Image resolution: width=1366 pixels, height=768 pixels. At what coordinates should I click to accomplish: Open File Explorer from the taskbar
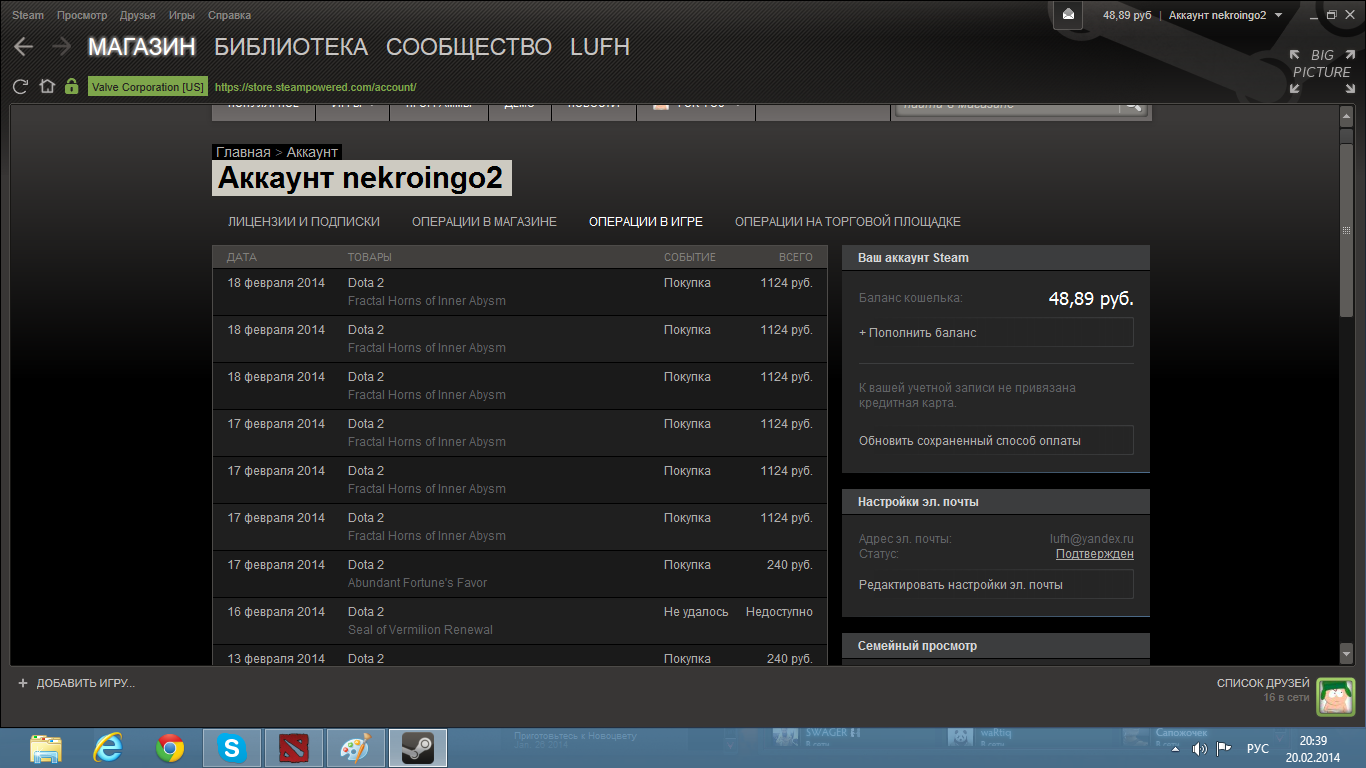(x=46, y=748)
